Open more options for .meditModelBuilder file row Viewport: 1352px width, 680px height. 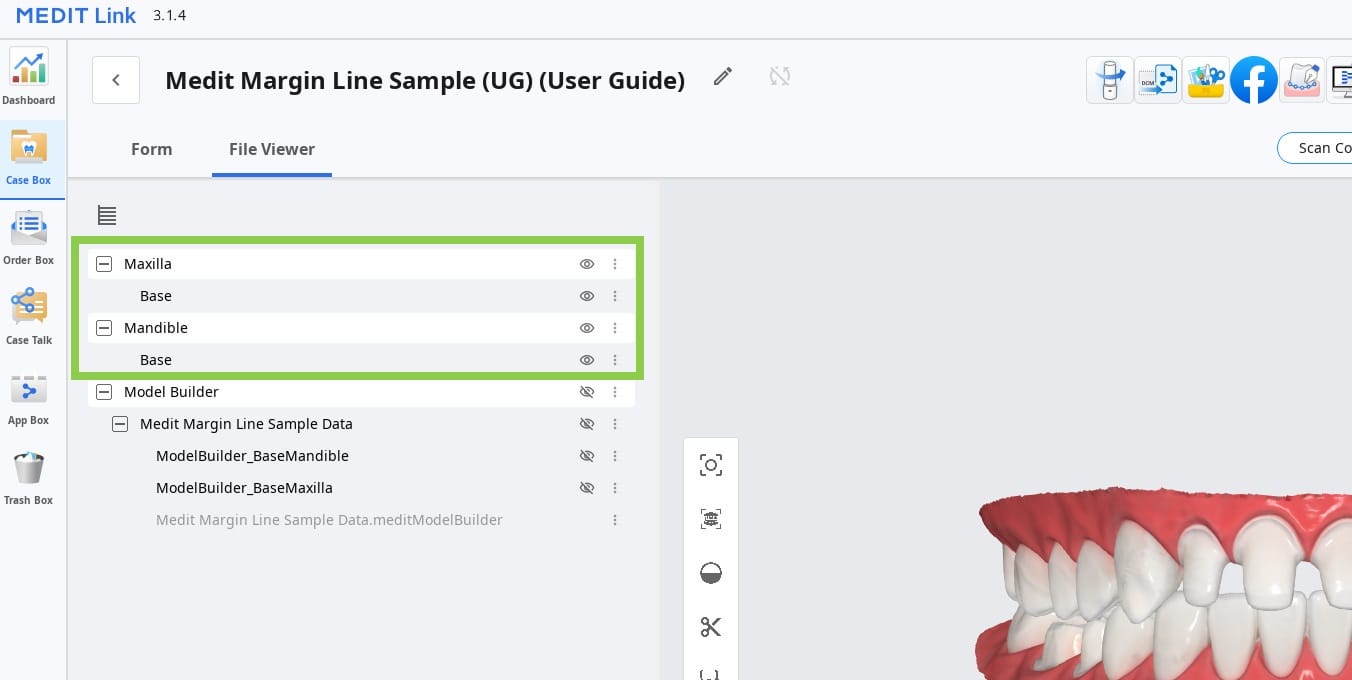615,520
